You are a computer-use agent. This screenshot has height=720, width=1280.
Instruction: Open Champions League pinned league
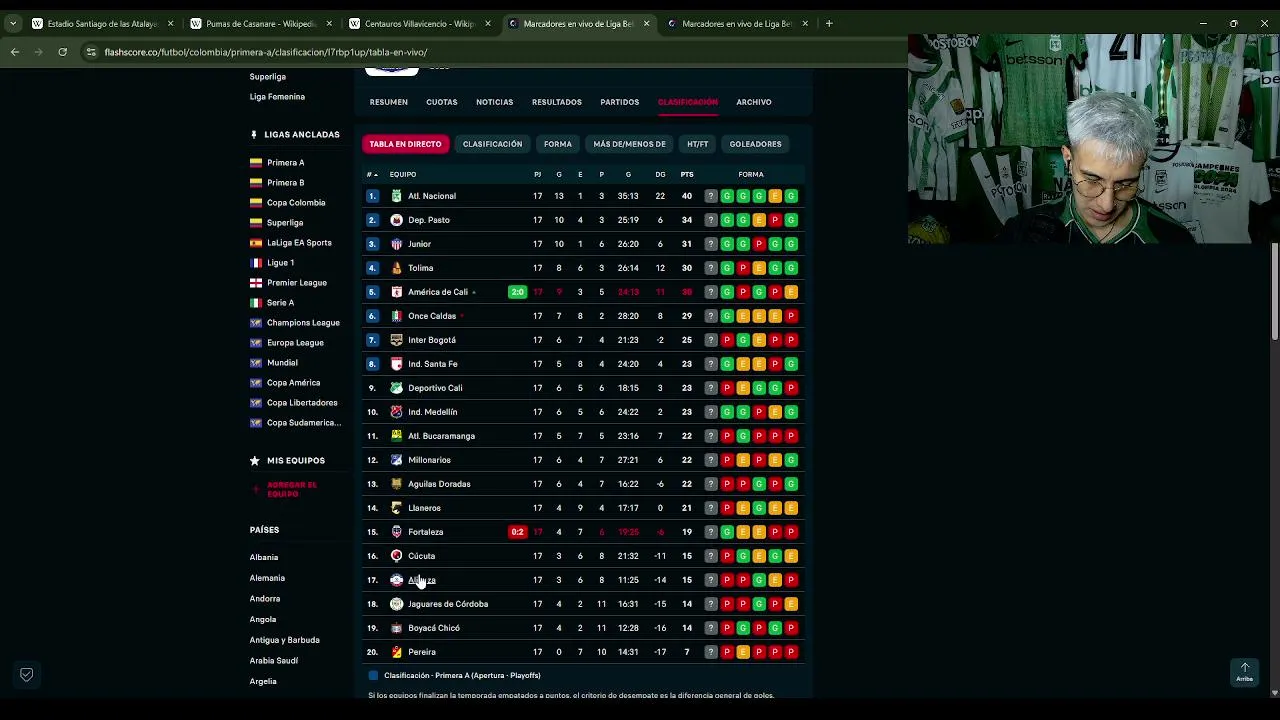point(302,322)
